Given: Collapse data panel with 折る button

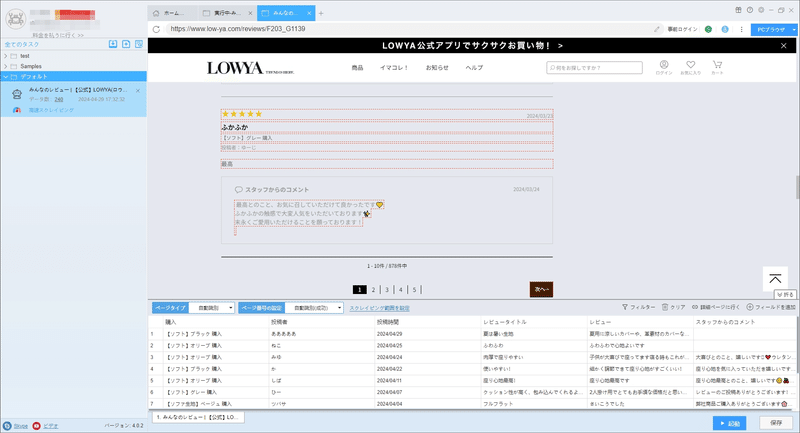Looking at the screenshot, I should coord(785,295).
